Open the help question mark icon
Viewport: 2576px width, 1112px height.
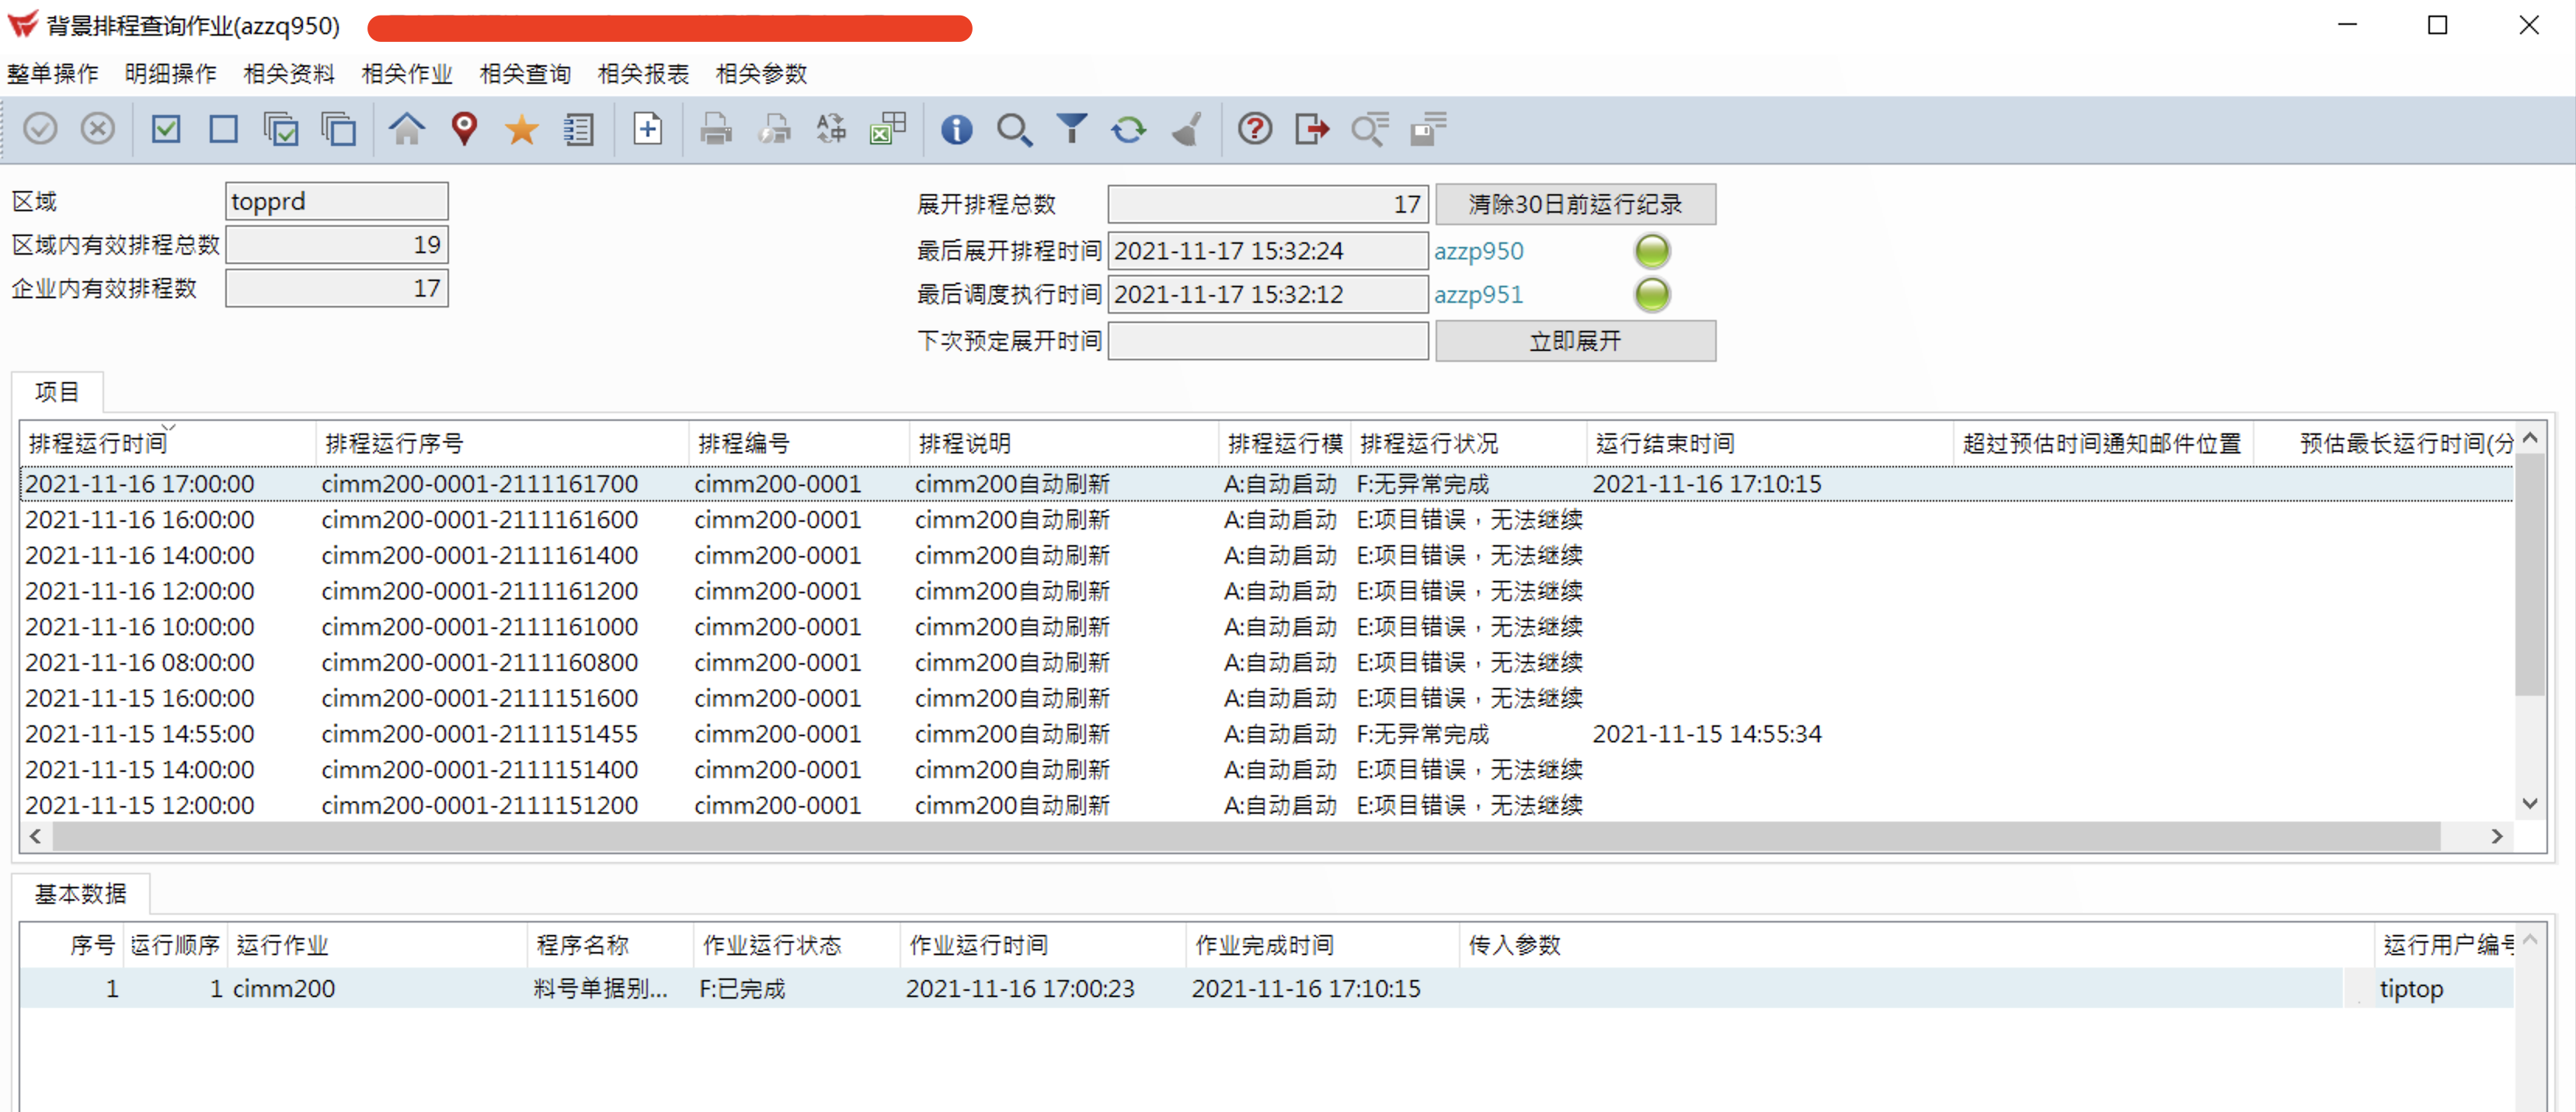[x=1254, y=128]
